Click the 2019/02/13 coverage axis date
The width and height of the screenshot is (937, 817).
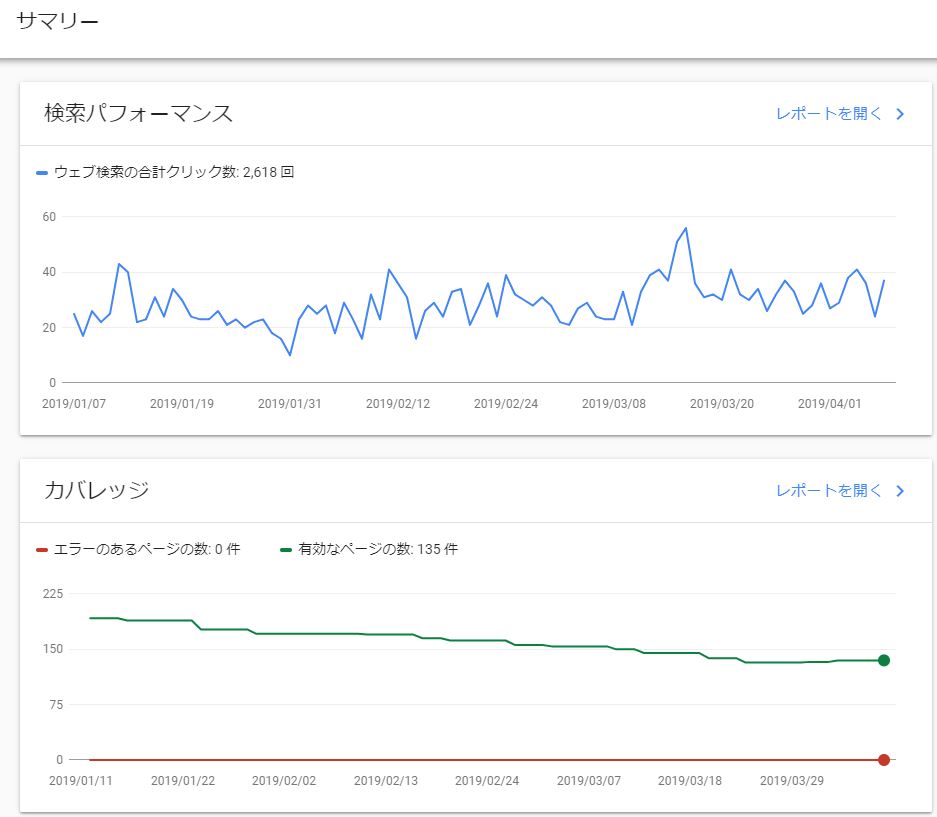click(x=385, y=781)
